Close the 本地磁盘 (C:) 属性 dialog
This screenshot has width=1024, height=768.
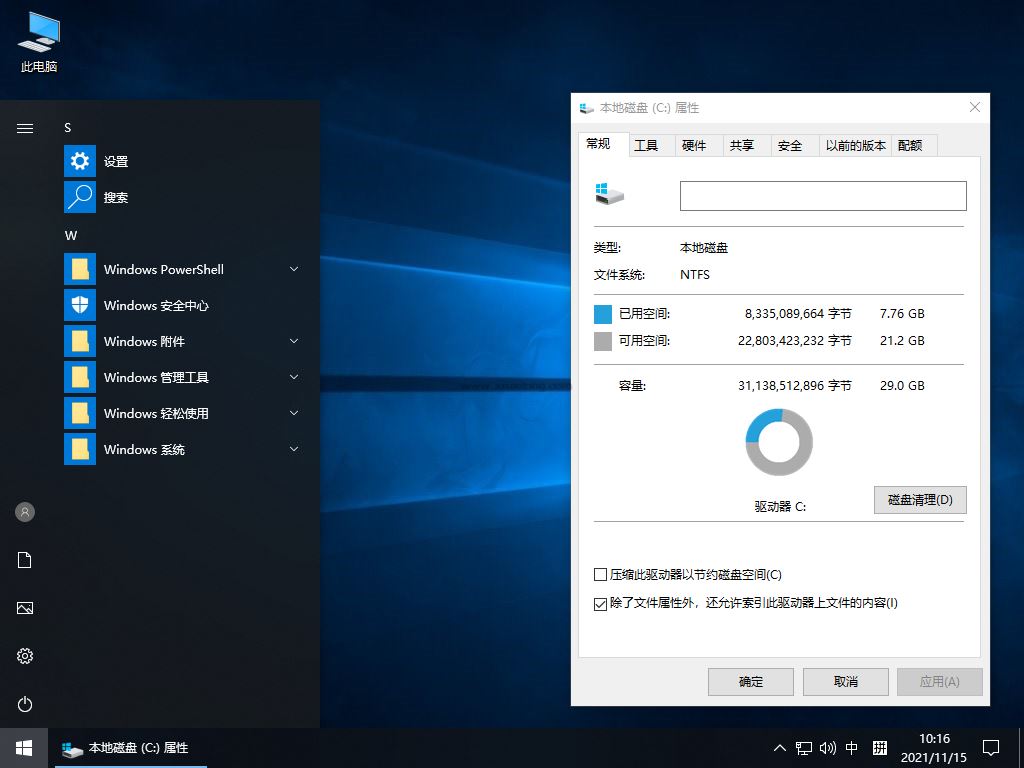[x=974, y=107]
